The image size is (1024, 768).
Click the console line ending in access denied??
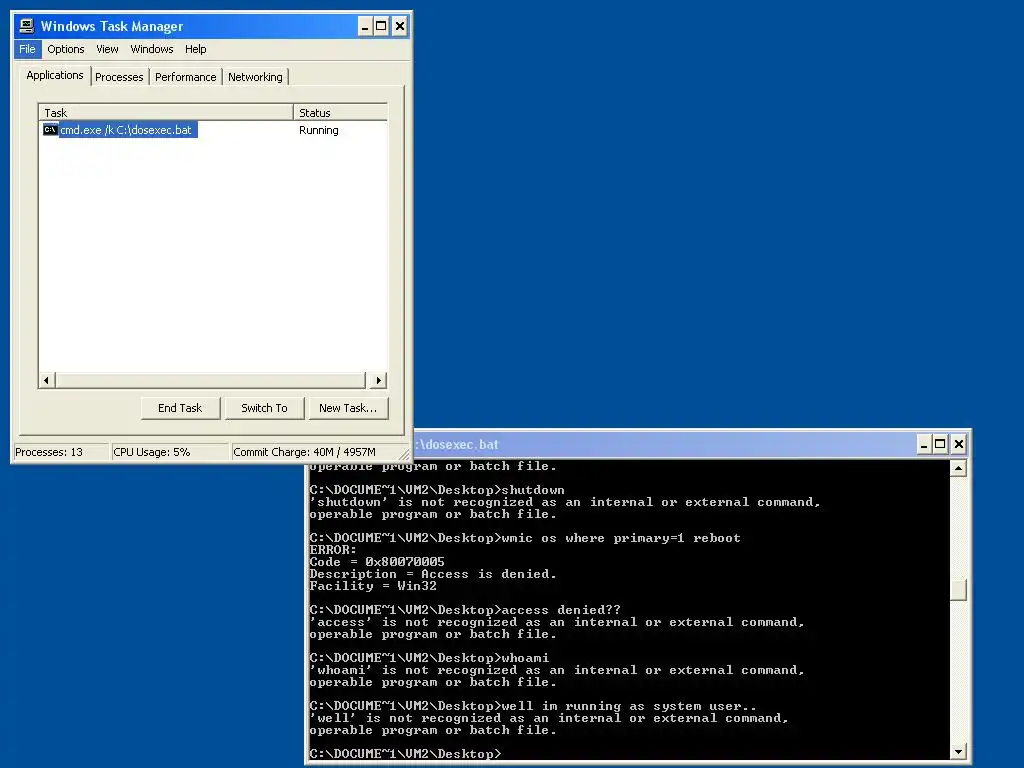[465, 610]
